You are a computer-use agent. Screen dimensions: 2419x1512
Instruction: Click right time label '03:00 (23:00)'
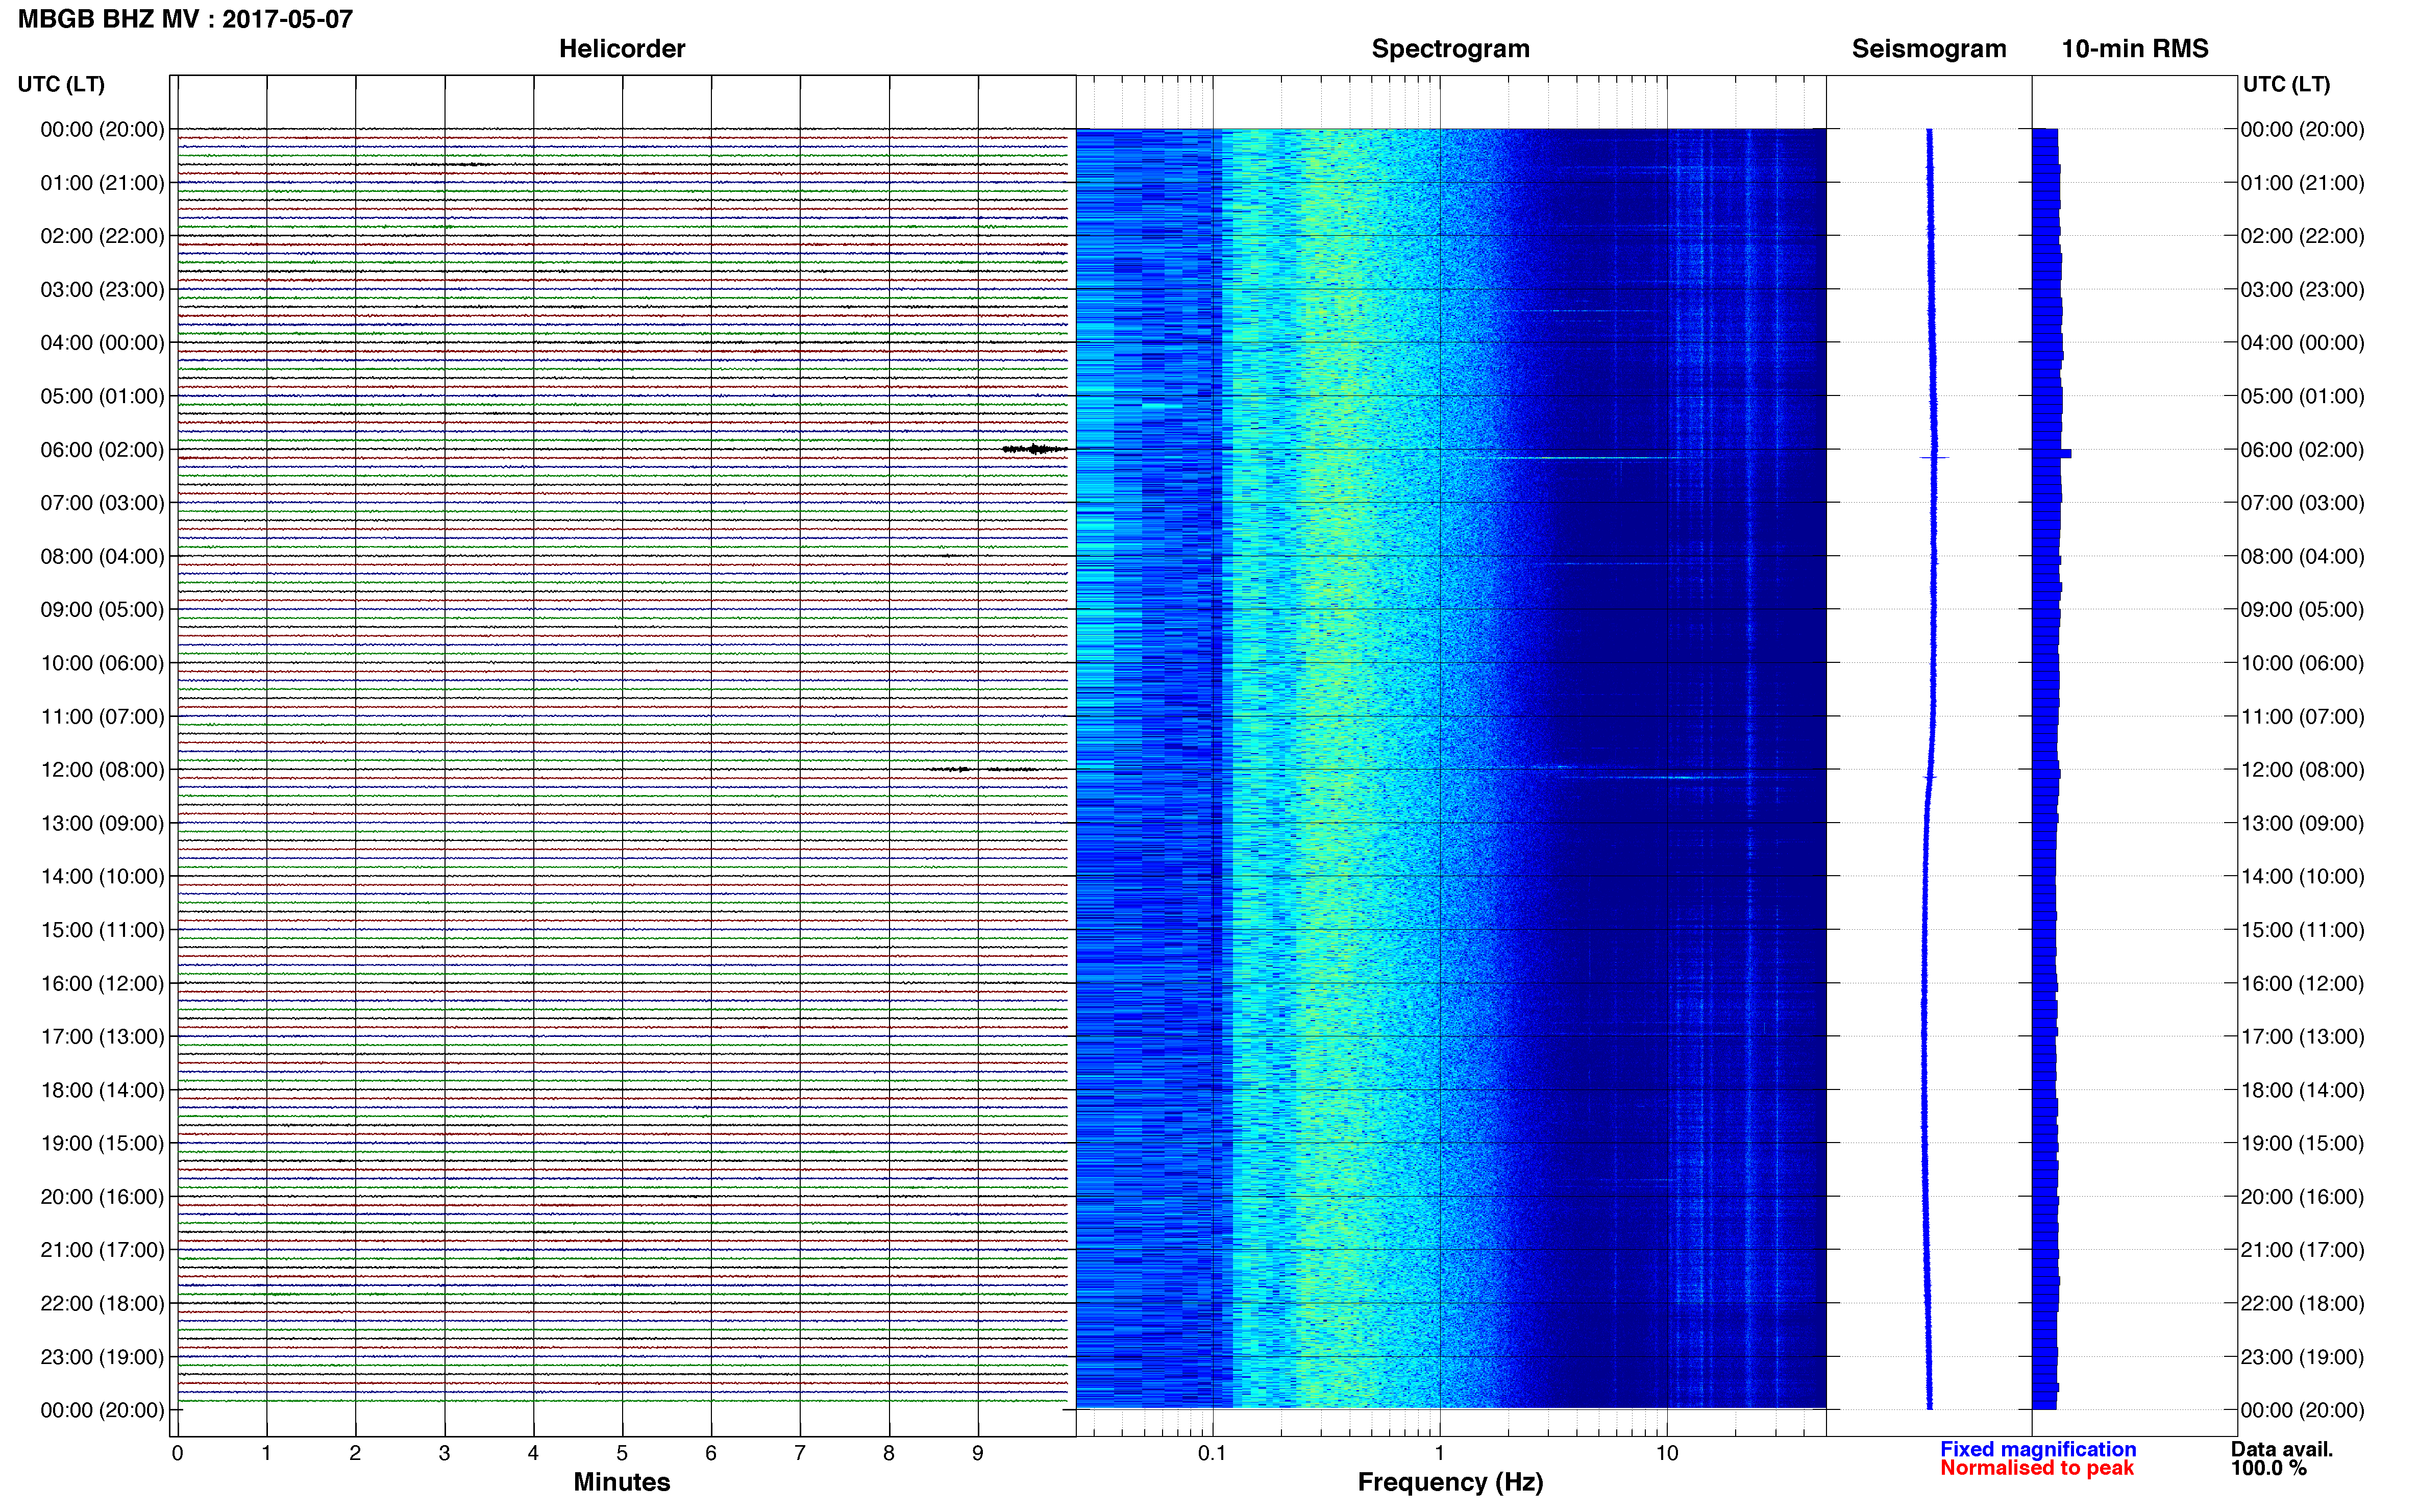2302,290
